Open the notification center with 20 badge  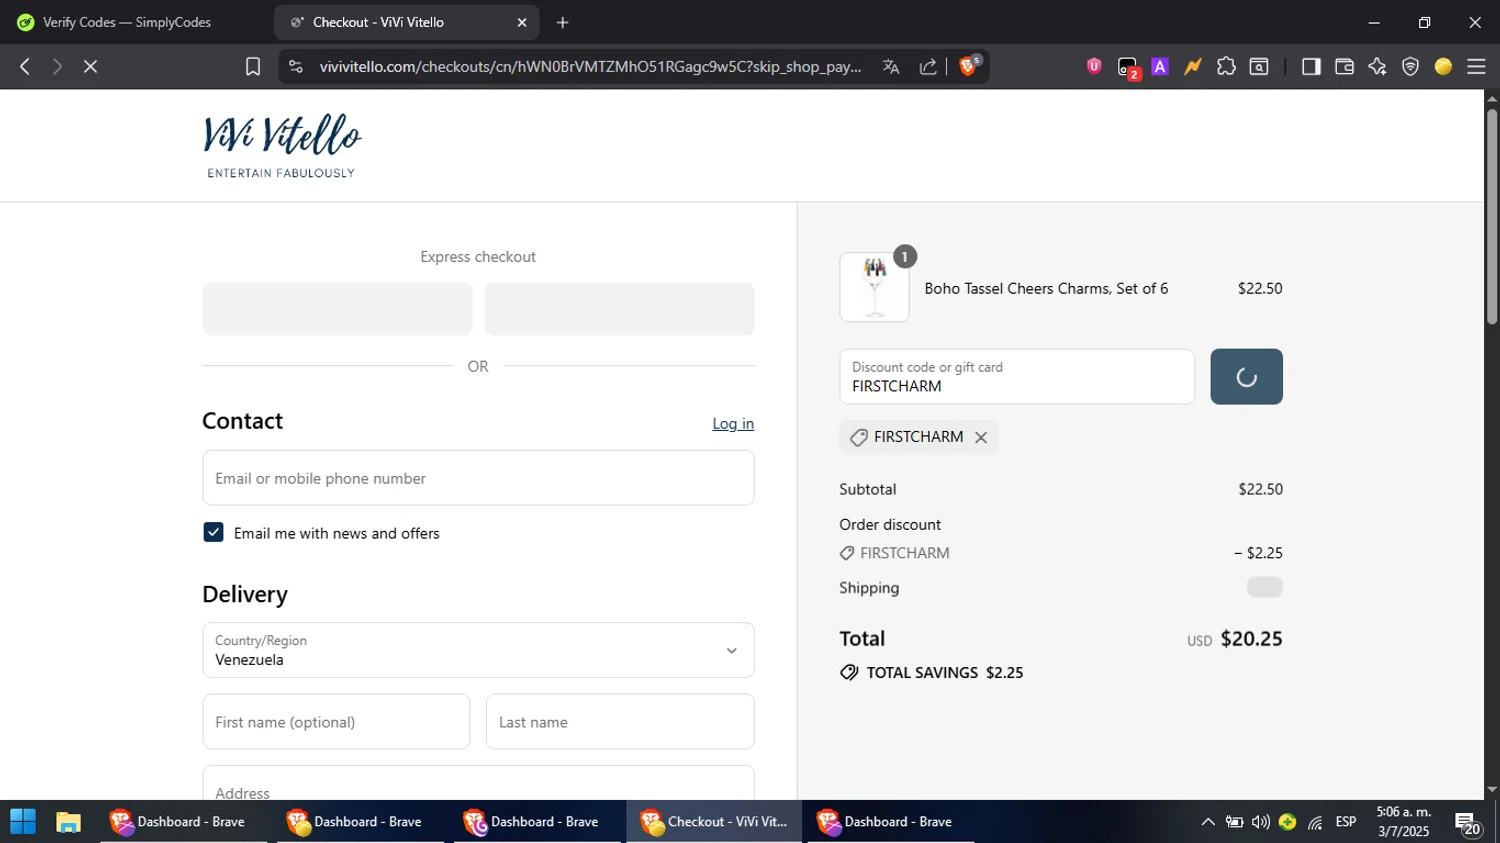pyautogui.click(x=1469, y=824)
